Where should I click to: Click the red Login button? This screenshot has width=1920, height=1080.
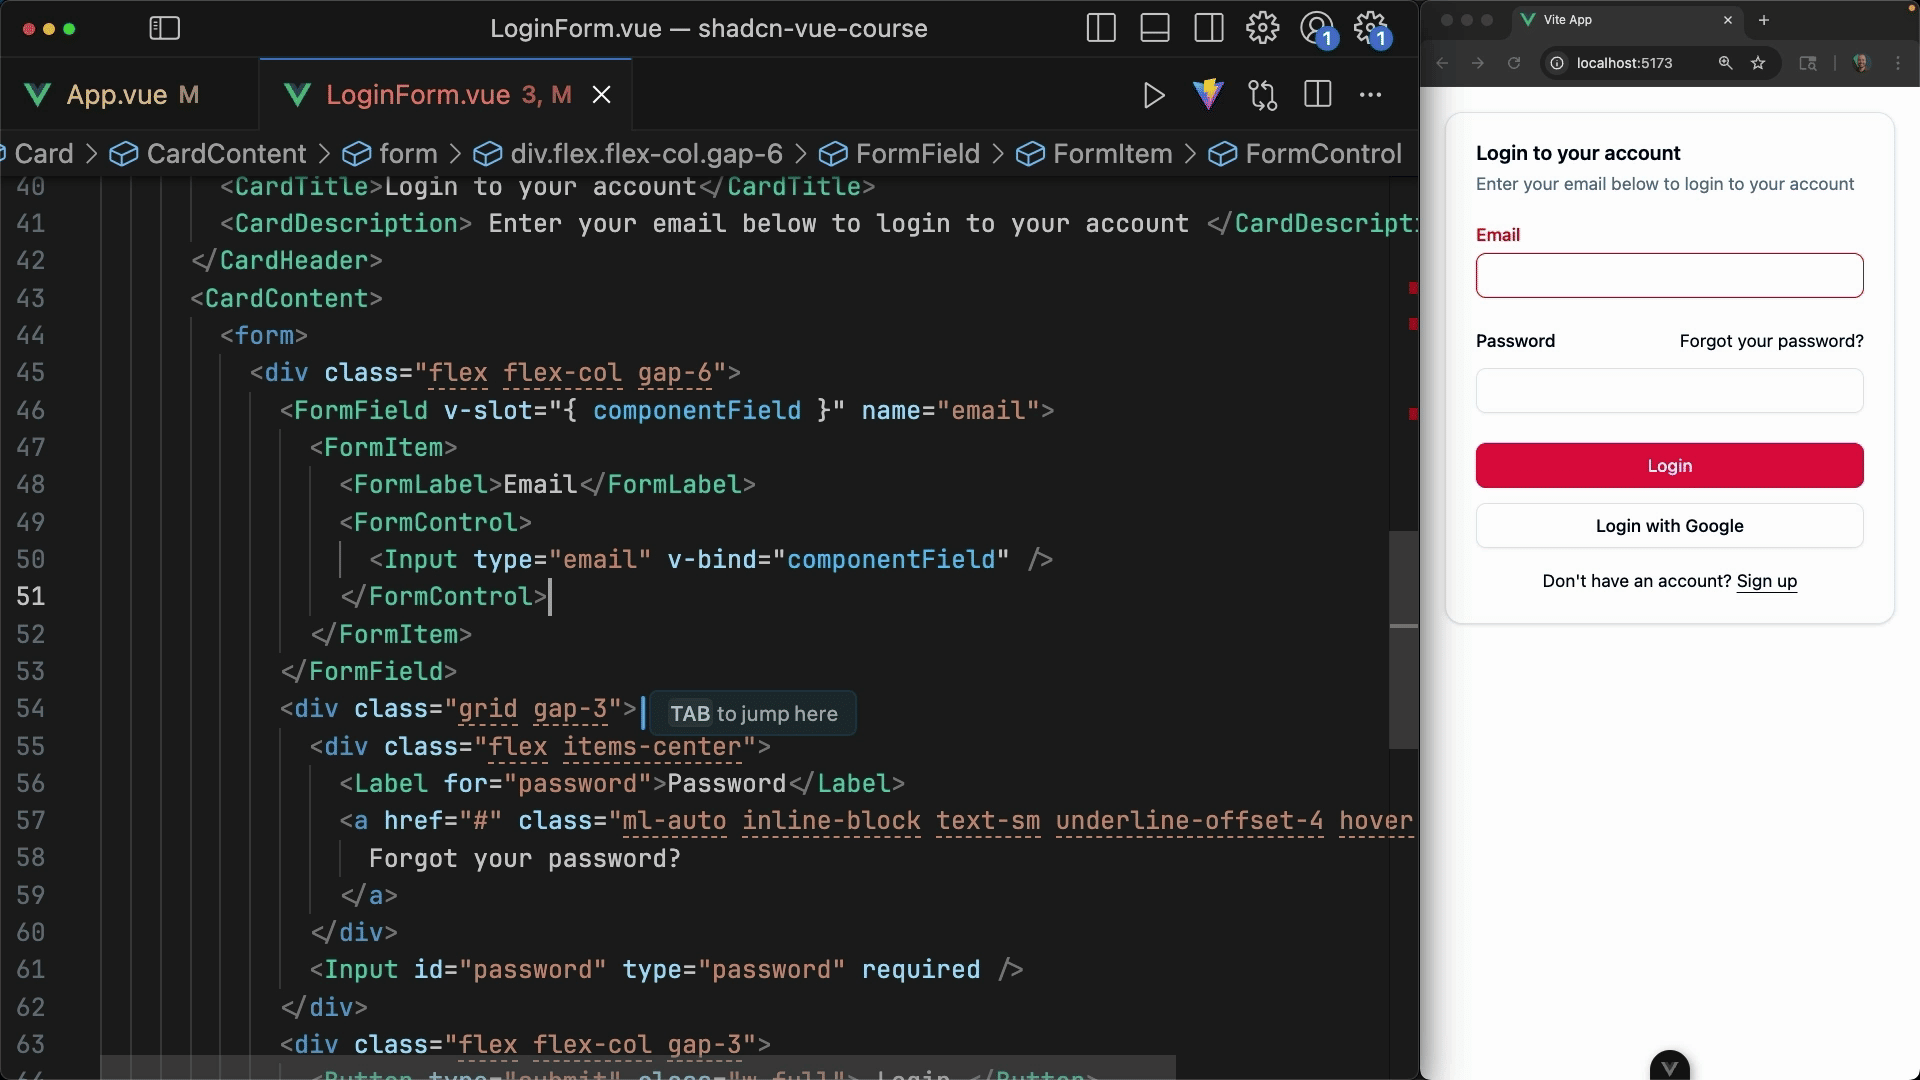[1669, 465]
